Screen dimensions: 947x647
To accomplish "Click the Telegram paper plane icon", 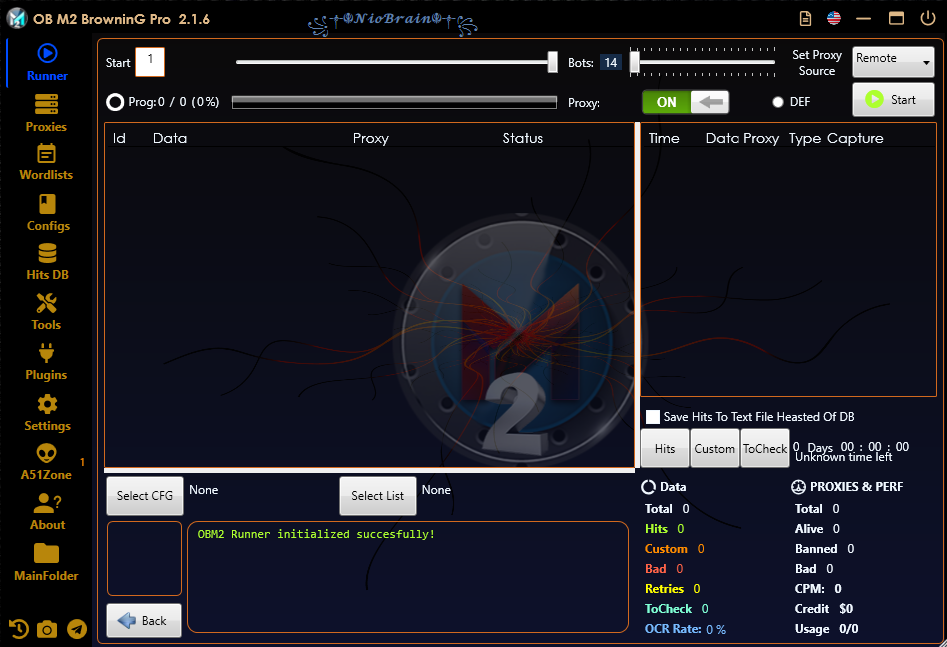I will tap(77, 629).
